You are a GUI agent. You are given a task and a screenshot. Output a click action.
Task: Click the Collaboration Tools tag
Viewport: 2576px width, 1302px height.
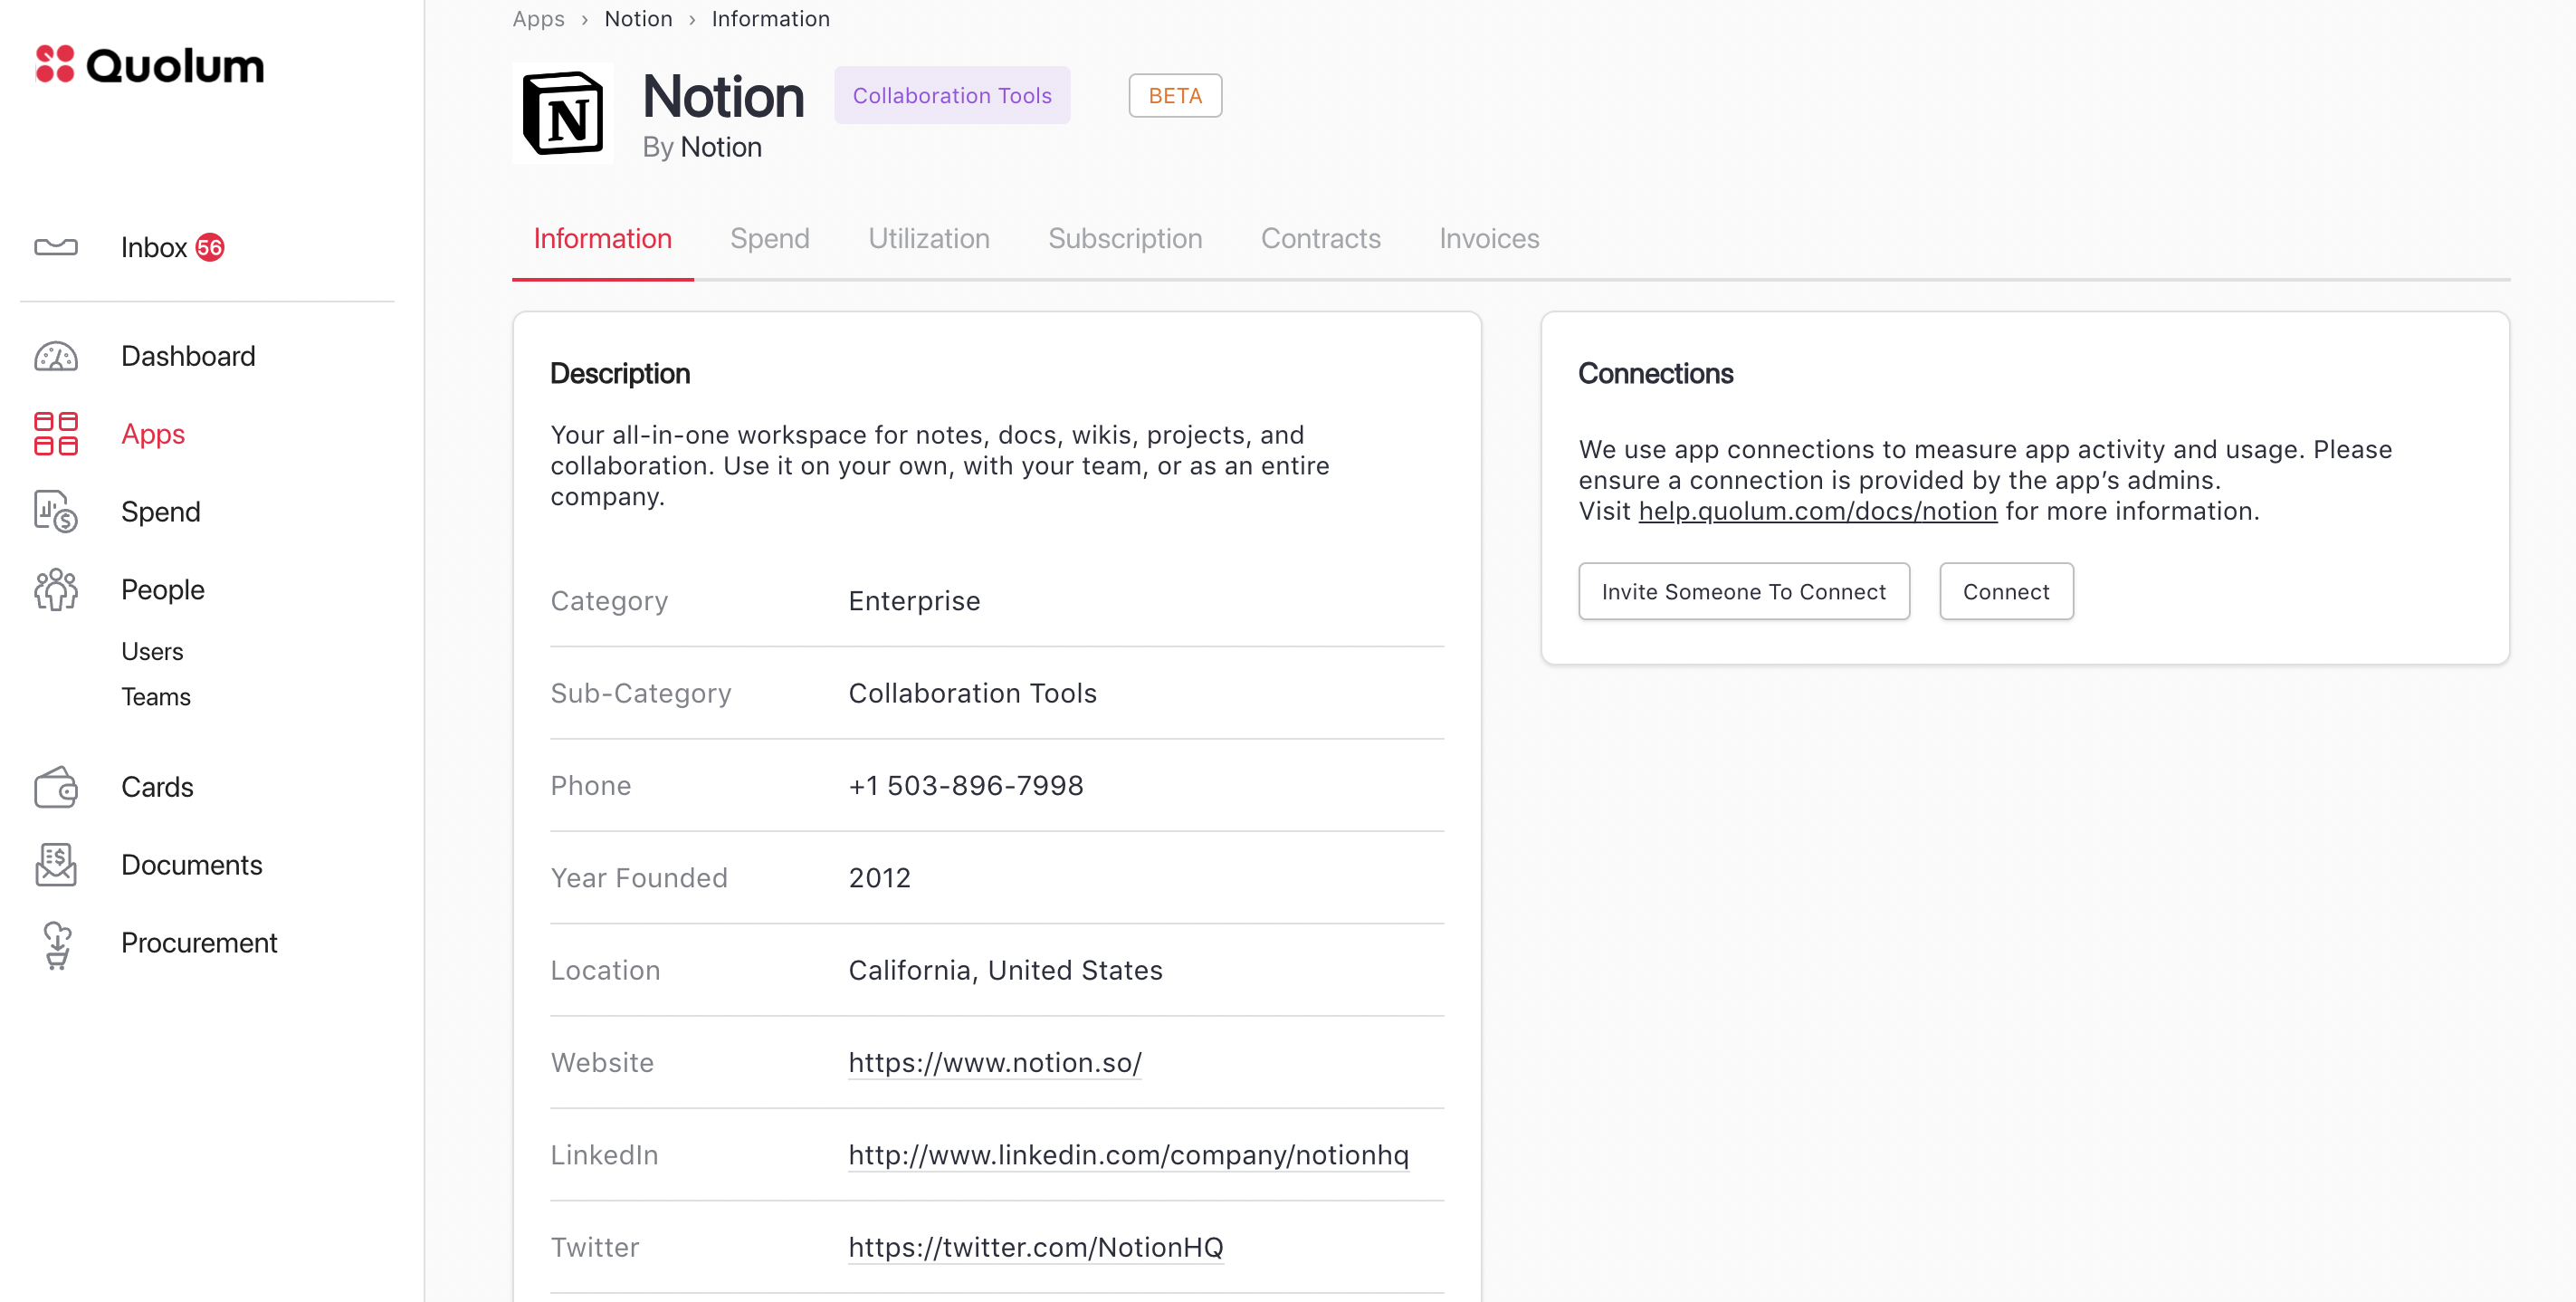(x=951, y=96)
